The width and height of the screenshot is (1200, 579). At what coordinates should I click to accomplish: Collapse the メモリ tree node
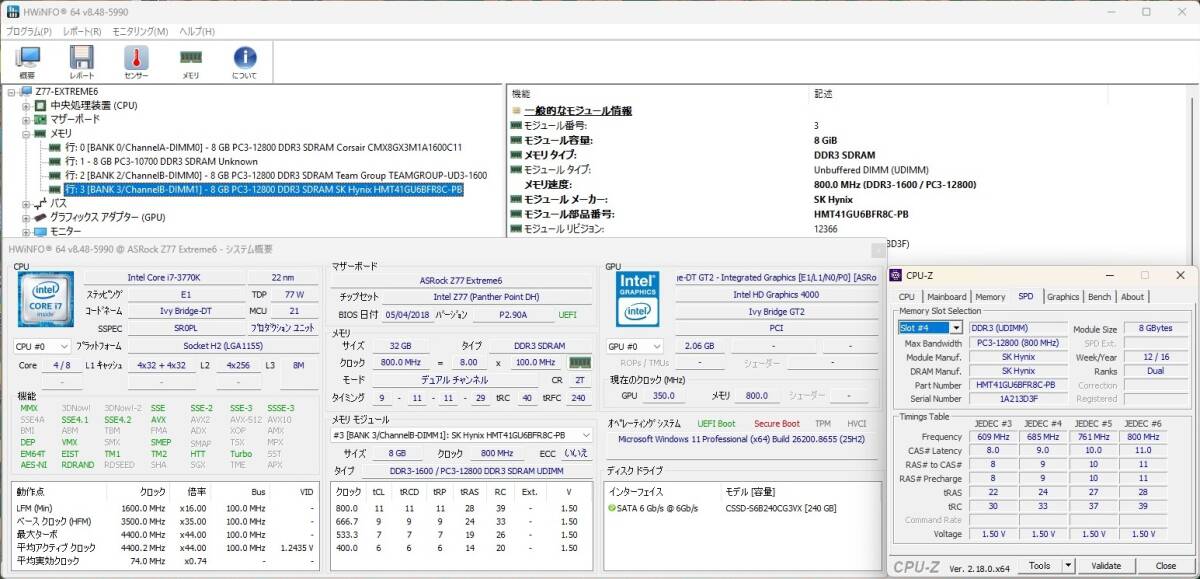click(27, 133)
